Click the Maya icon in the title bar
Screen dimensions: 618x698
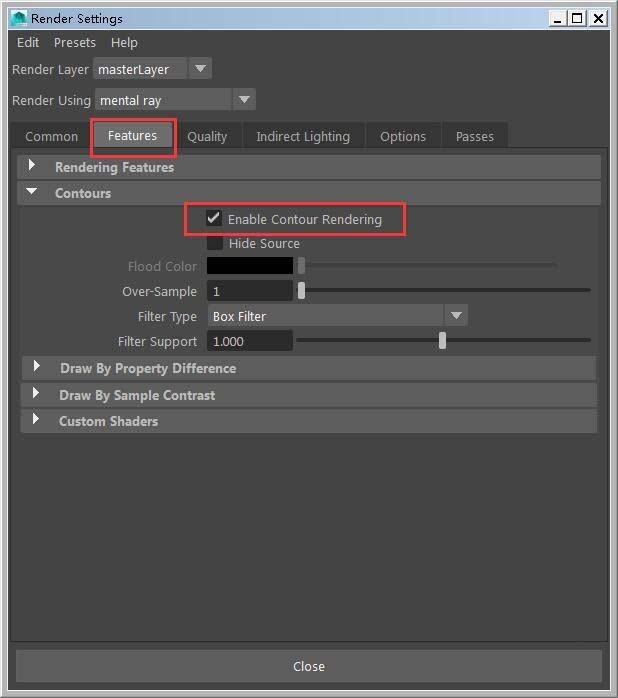19,18
